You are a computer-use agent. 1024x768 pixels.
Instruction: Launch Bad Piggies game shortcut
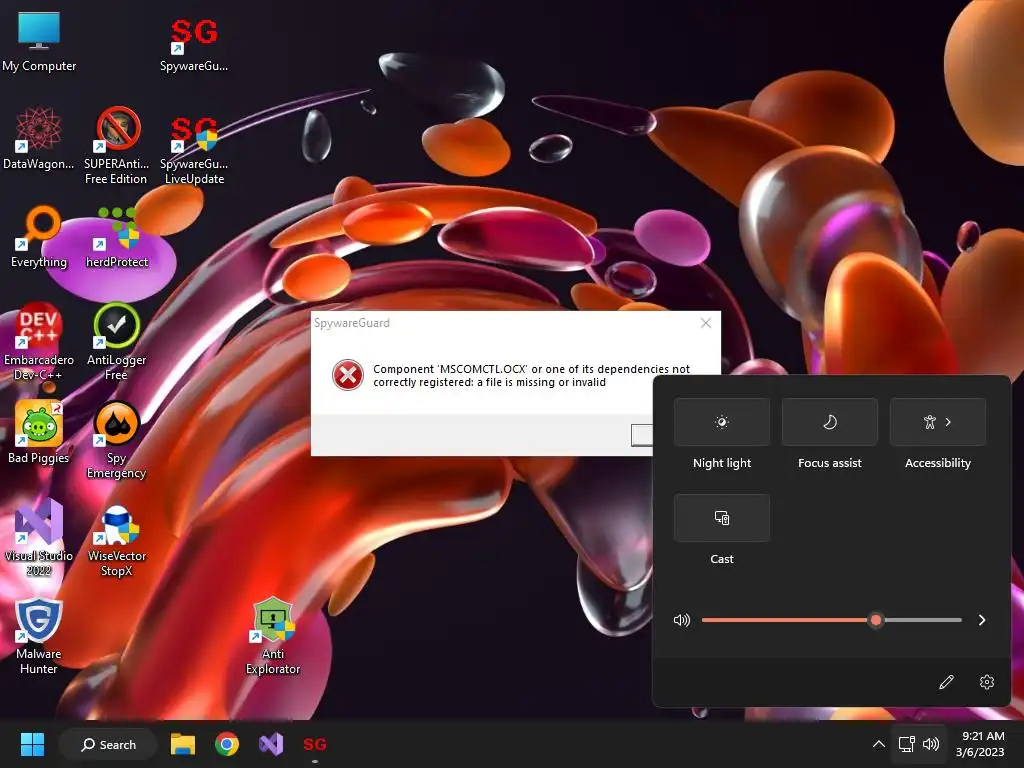39,432
